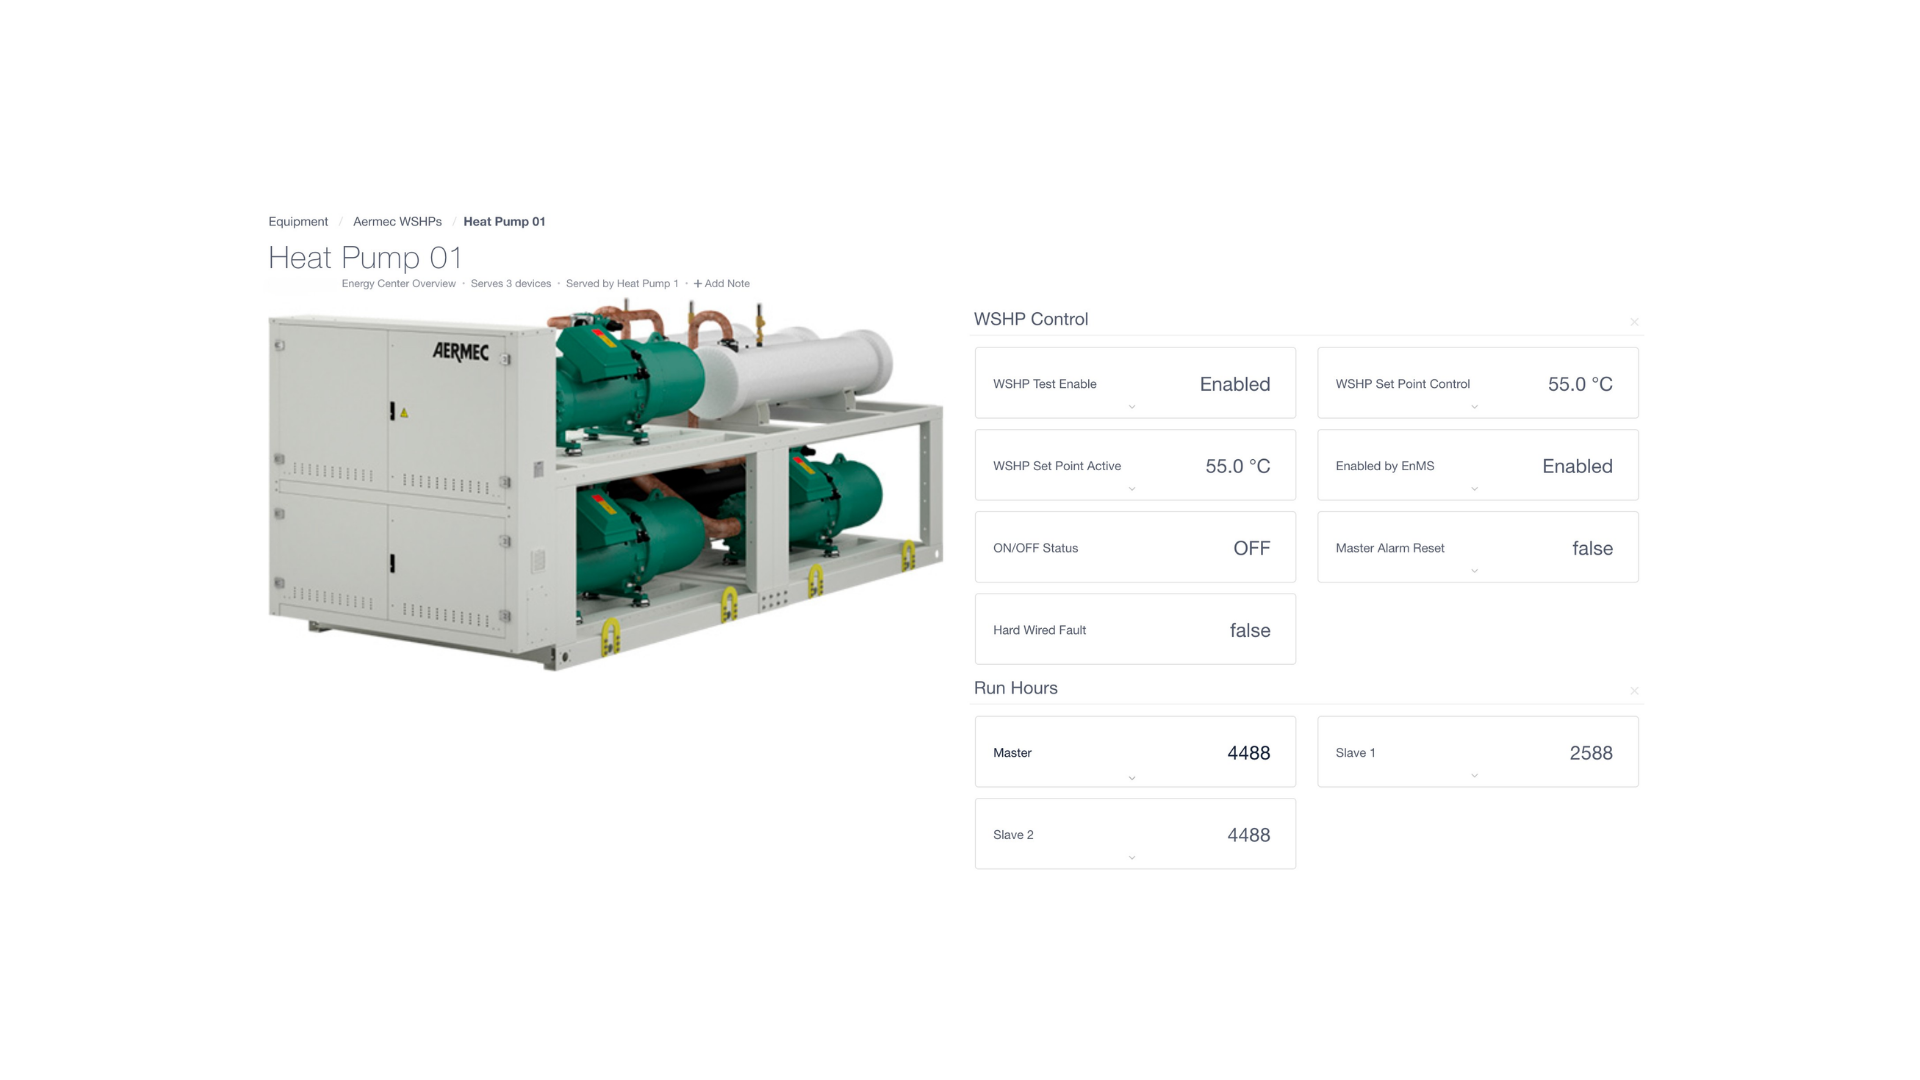Image resolution: width=1920 pixels, height=1080 pixels.
Task: Click Master Alarm Reset value false
Action: (x=1592, y=548)
